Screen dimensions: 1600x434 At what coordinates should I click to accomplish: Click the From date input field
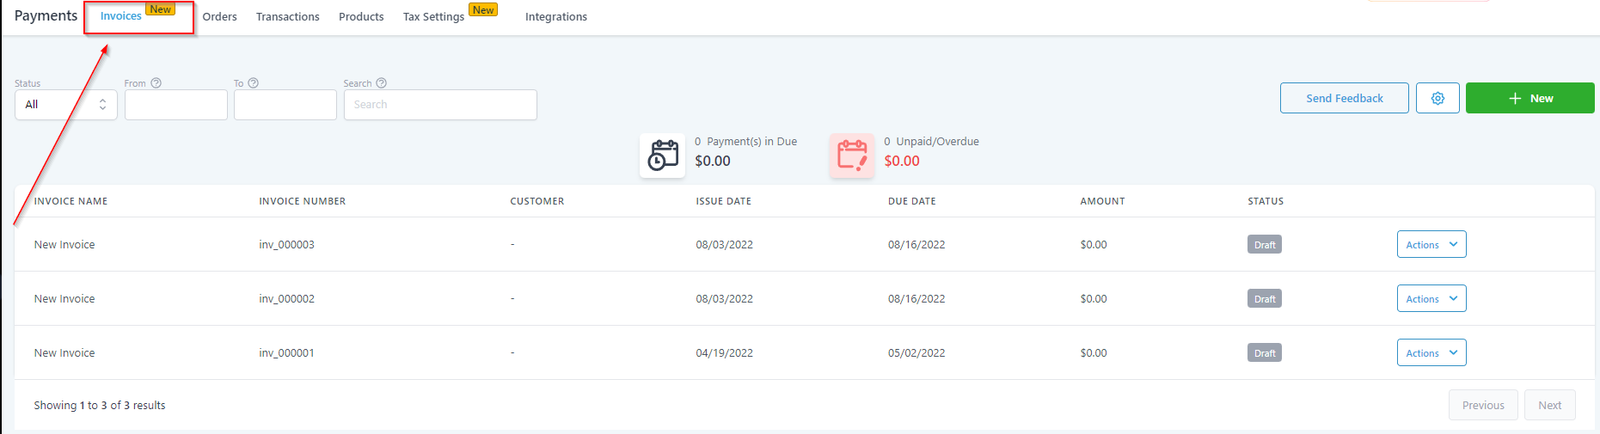[x=176, y=104]
